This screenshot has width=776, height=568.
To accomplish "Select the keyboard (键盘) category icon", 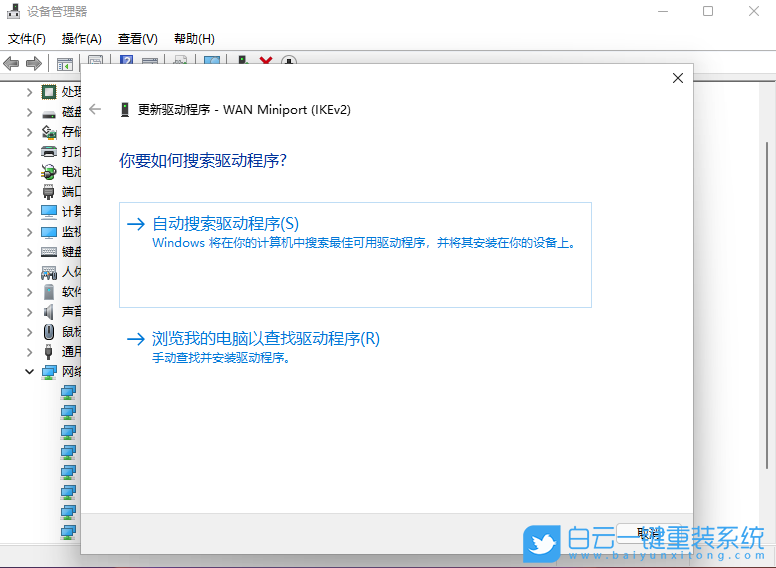I will tap(49, 252).
